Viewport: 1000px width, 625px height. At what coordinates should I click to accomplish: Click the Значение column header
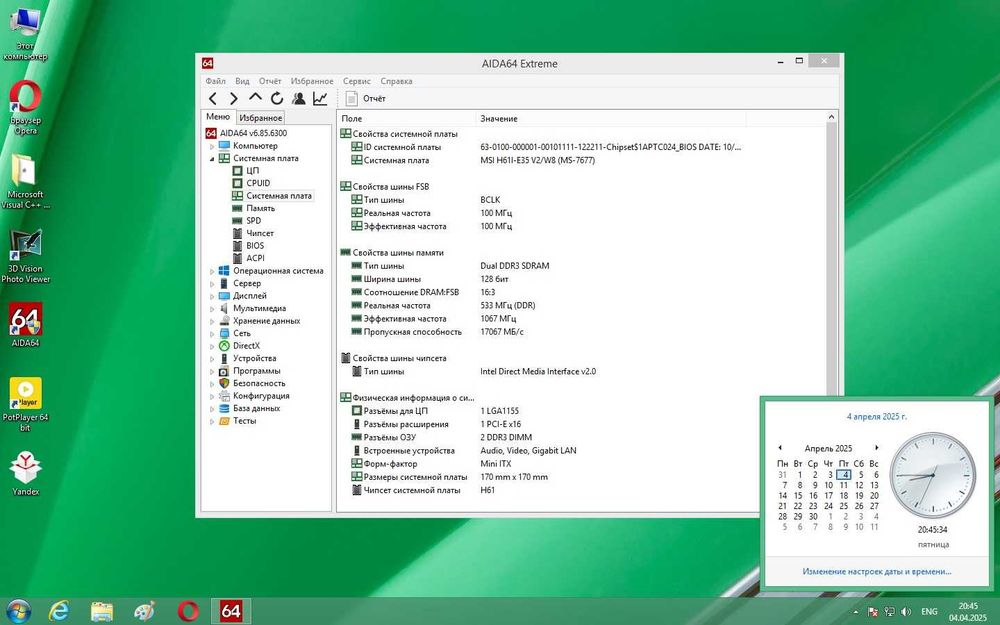pyautogui.click(x=498, y=118)
